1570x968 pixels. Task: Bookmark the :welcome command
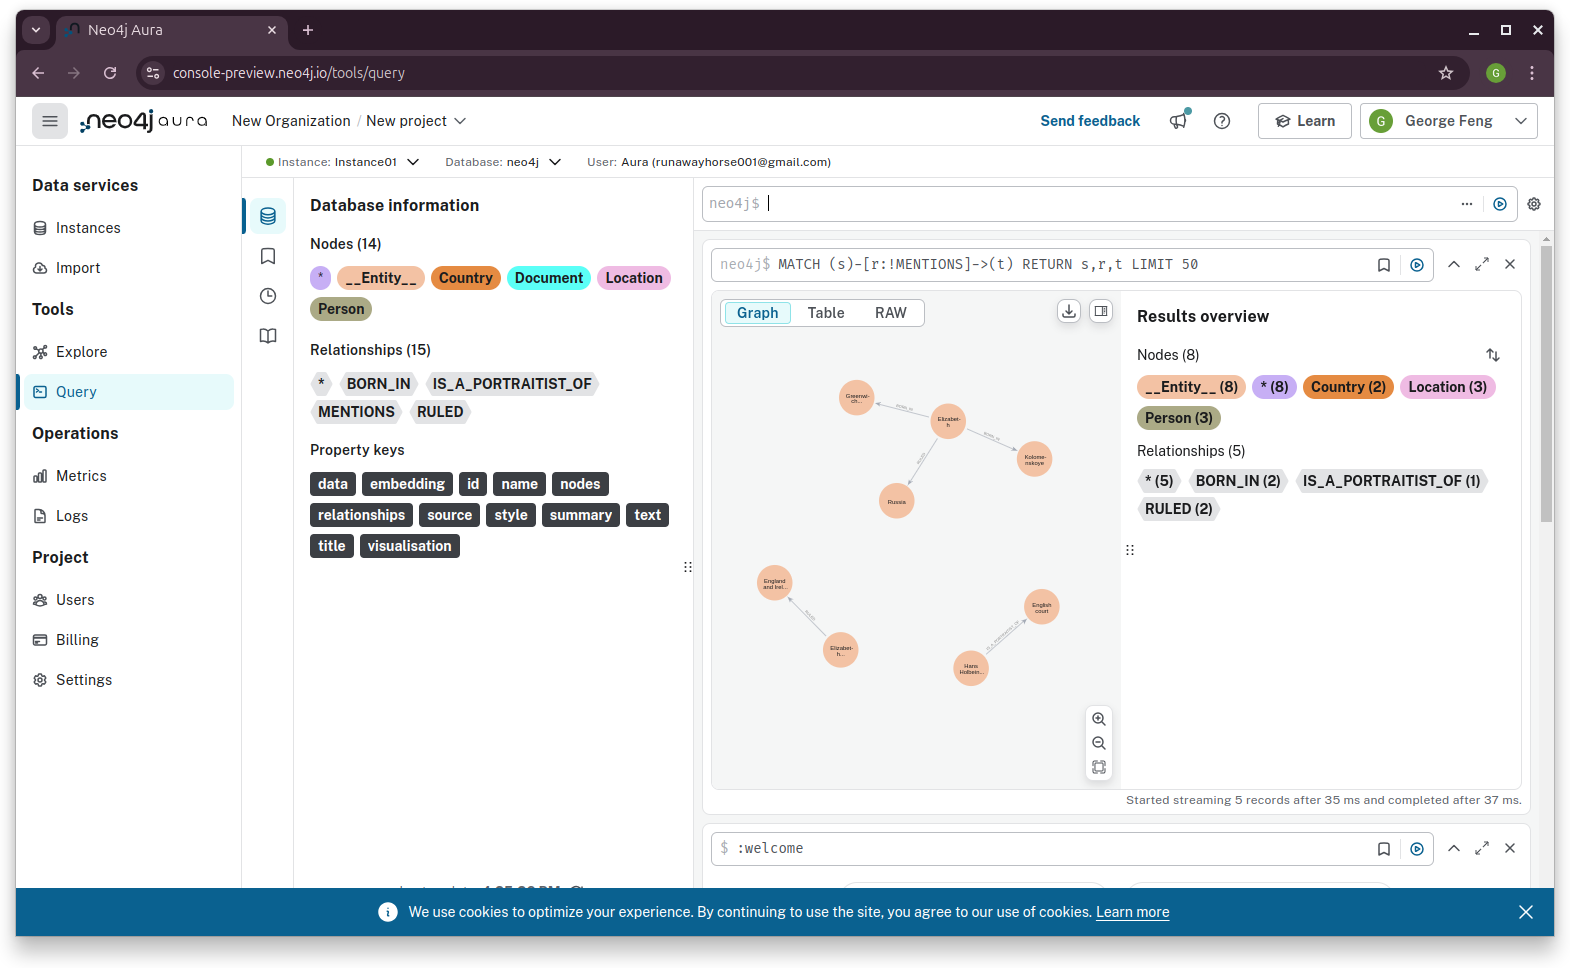pyautogui.click(x=1384, y=849)
